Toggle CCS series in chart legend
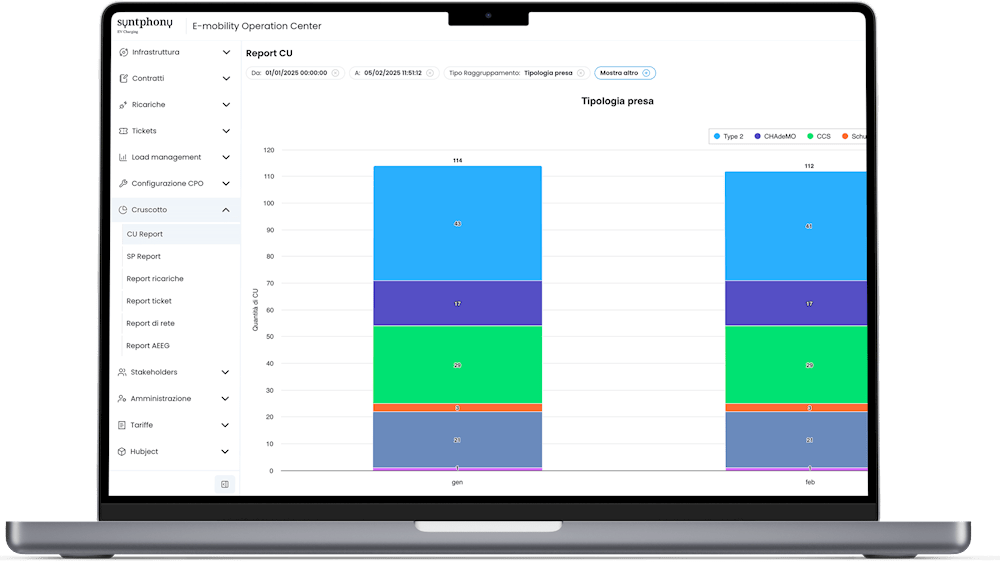 tap(819, 136)
